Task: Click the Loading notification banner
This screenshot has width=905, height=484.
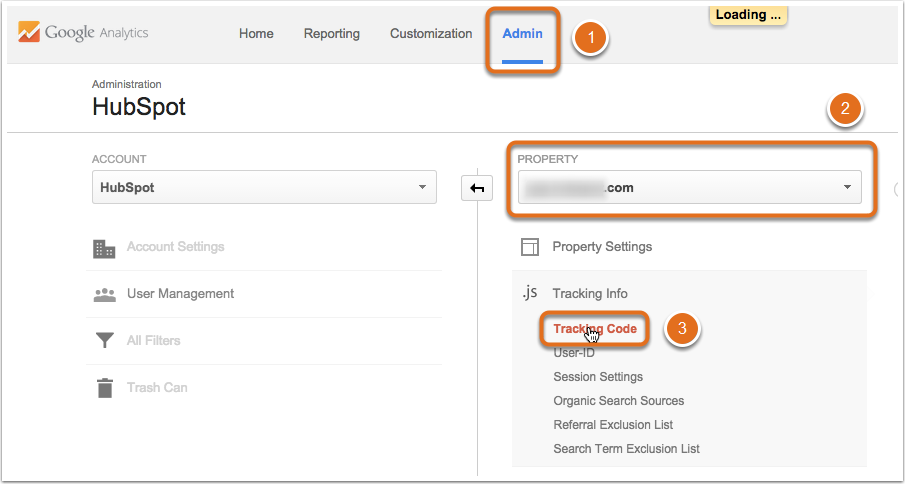Action: click(748, 15)
